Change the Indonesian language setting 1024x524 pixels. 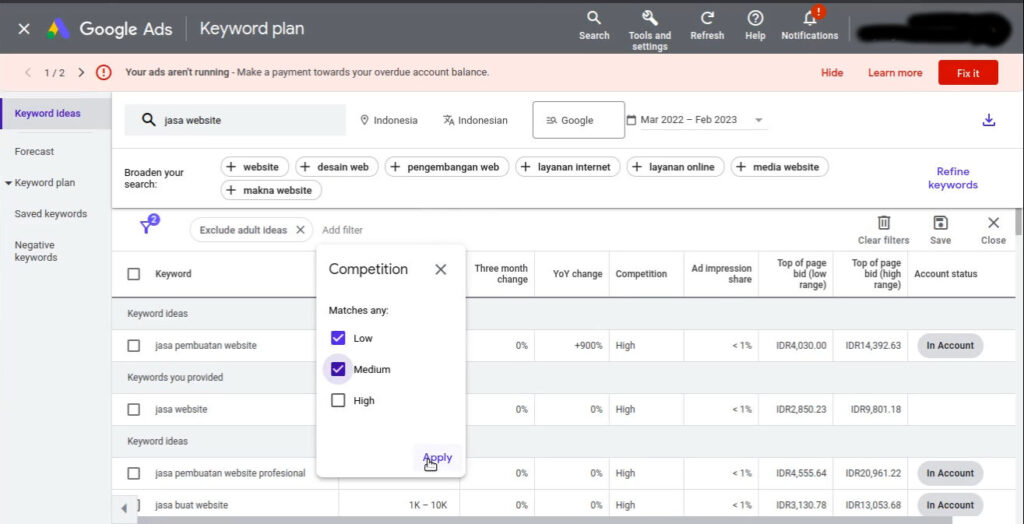coord(475,120)
